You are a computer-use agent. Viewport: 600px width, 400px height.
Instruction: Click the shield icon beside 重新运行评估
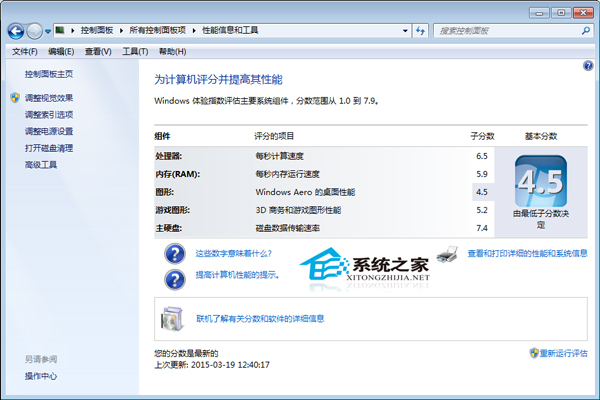coord(534,353)
